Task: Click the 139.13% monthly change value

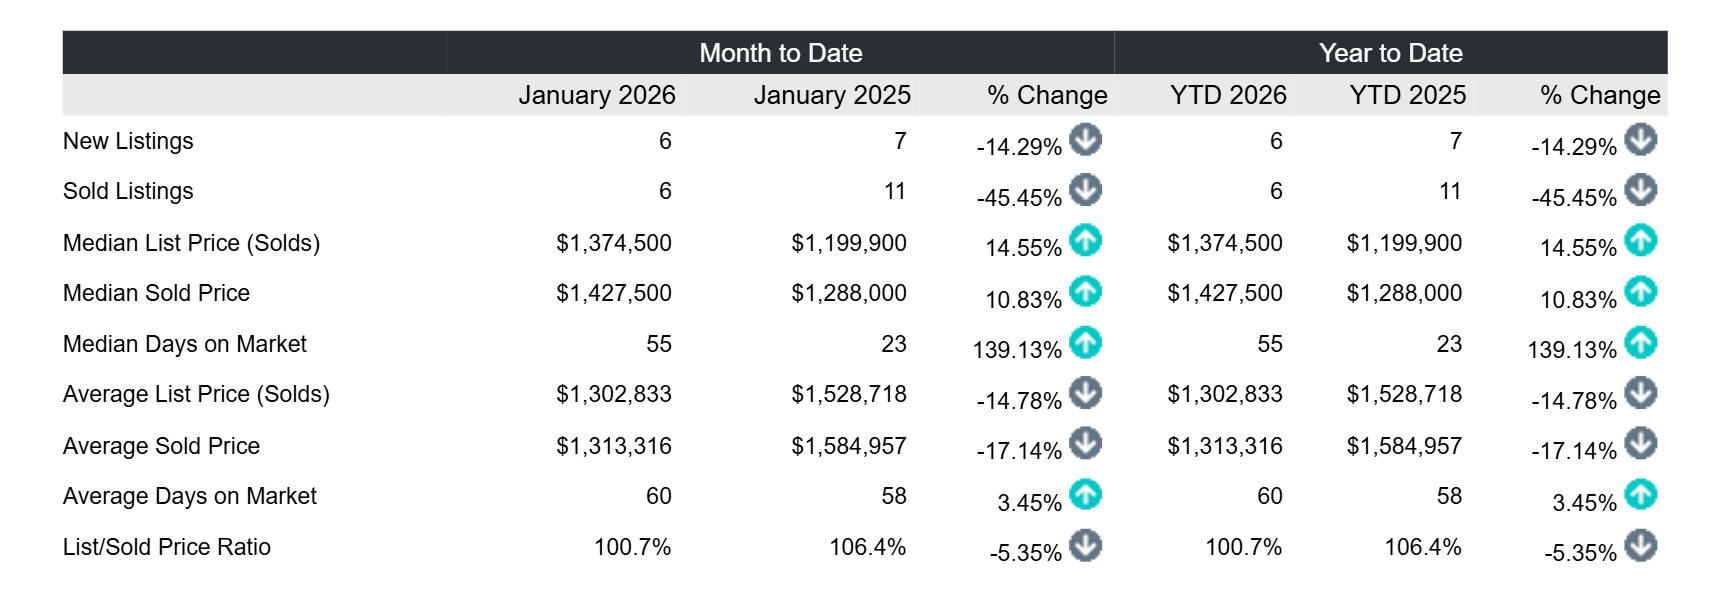Action: 1016,350
